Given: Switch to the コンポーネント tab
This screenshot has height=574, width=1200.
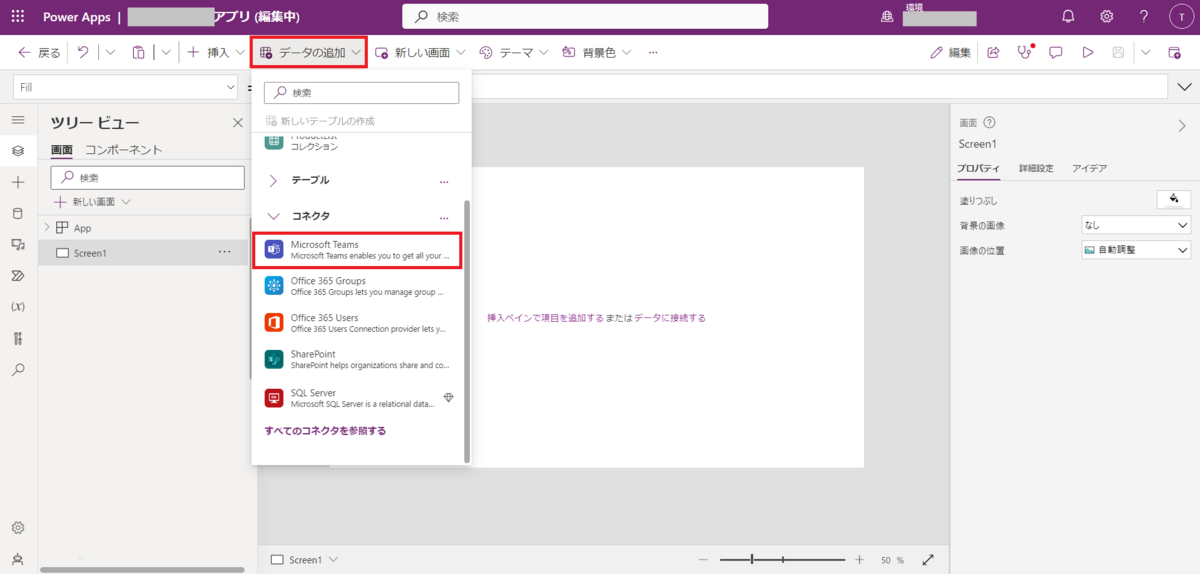Looking at the screenshot, I should click(x=124, y=150).
